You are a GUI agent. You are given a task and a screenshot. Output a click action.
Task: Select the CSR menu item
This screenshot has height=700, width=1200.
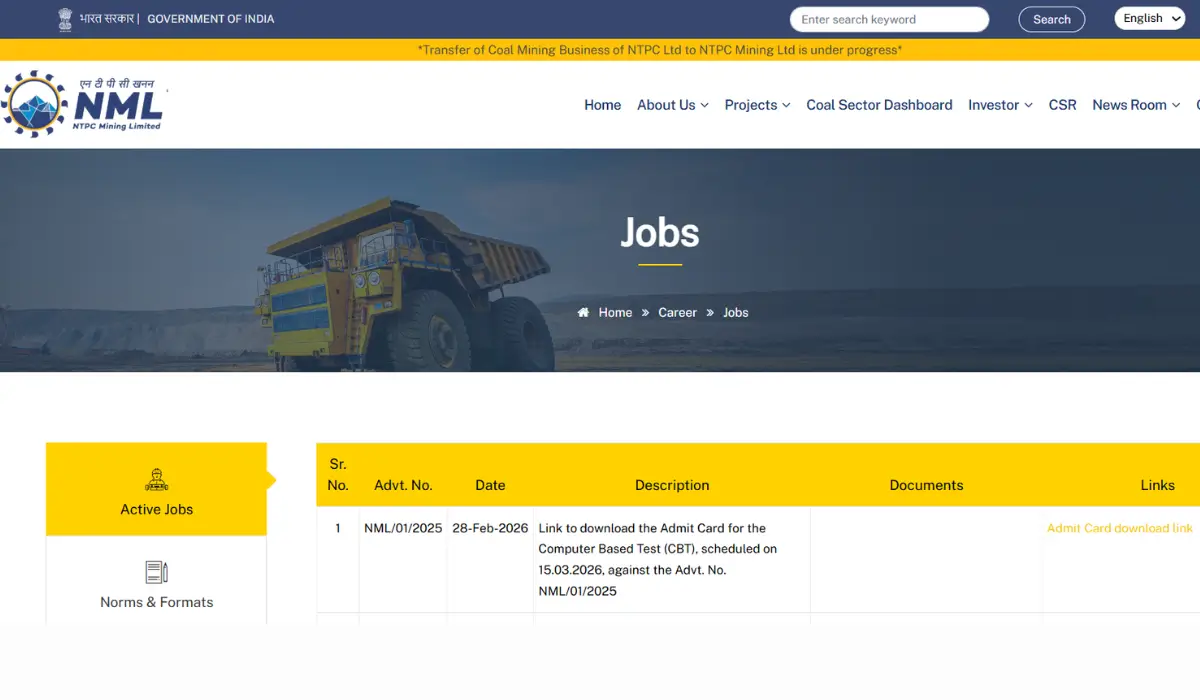click(x=1062, y=105)
